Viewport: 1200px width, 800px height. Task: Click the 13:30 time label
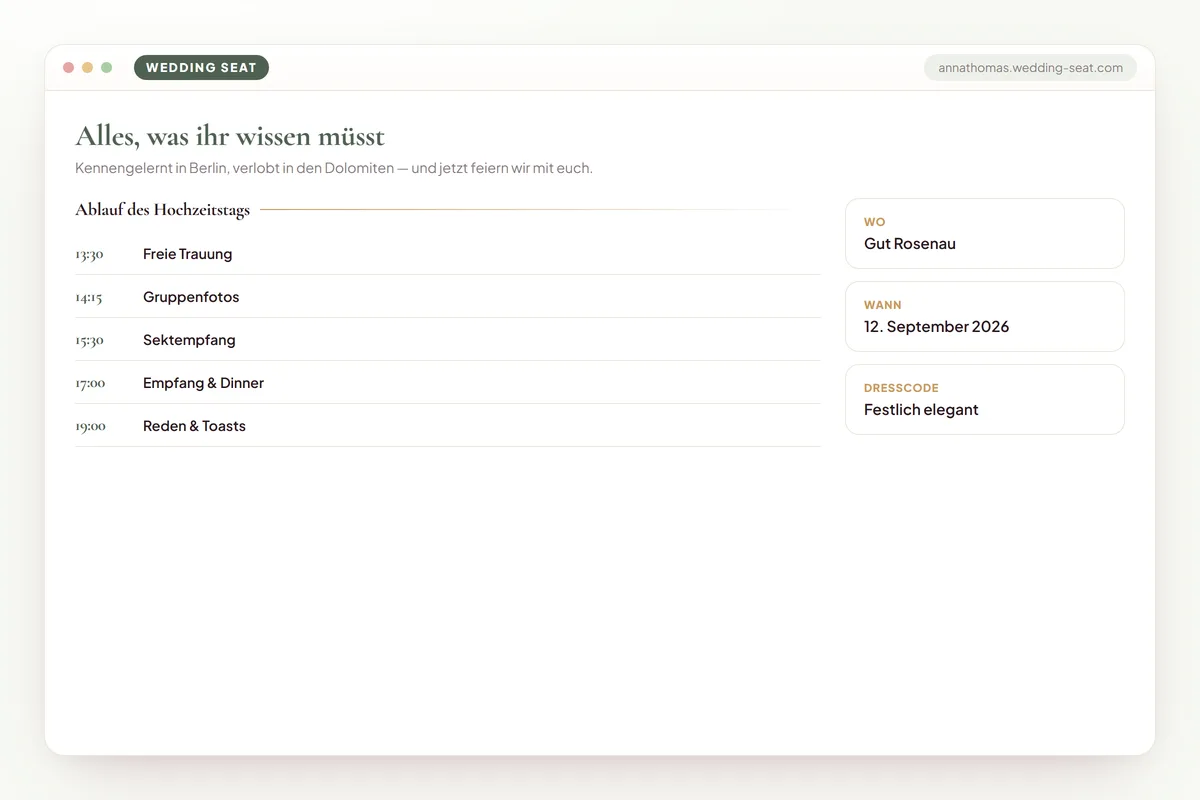[x=89, y=254]
